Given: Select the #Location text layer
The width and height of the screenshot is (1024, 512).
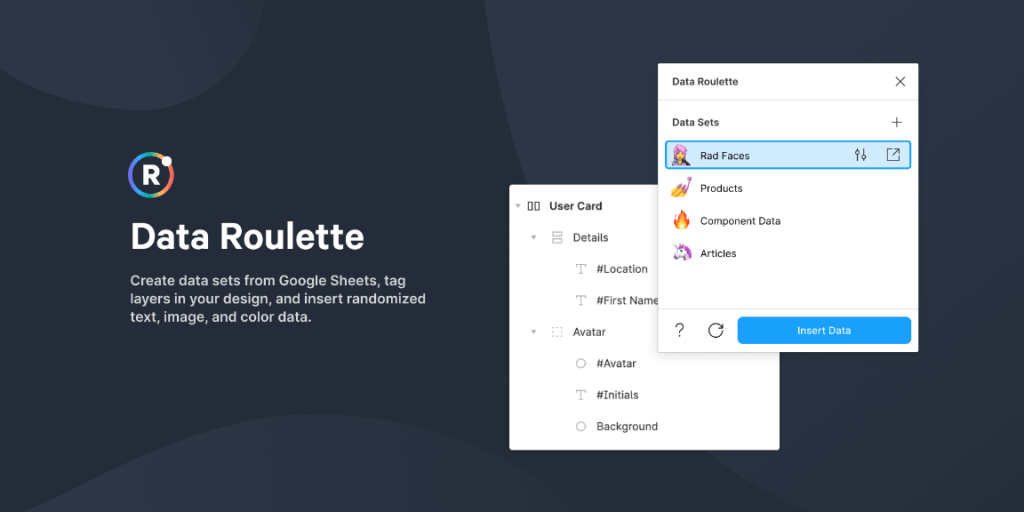Looking at the screenshot, I should point(622,269).
